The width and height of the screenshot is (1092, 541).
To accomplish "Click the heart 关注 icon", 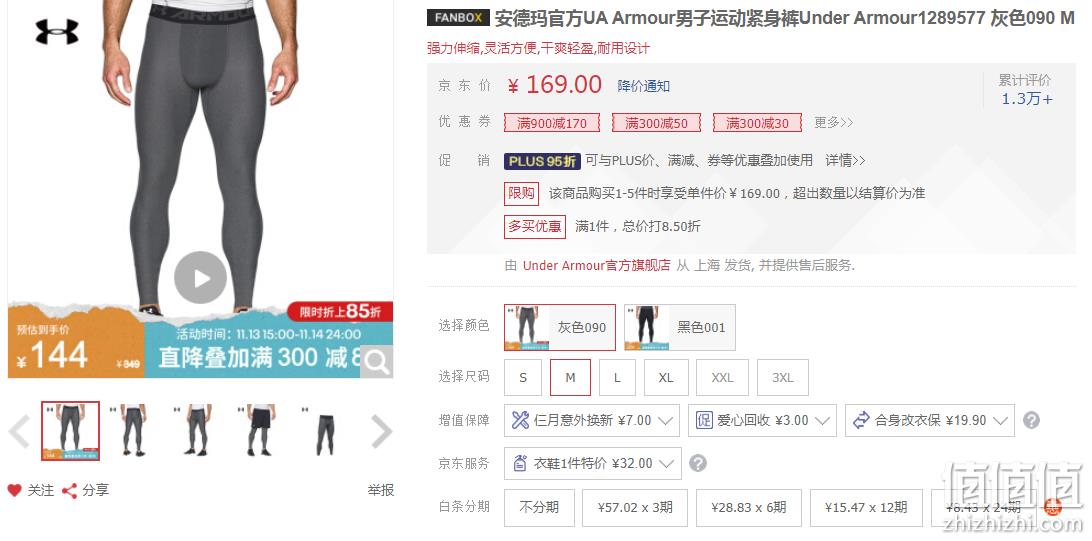I will pyautogui.click(x=15, y=490).
